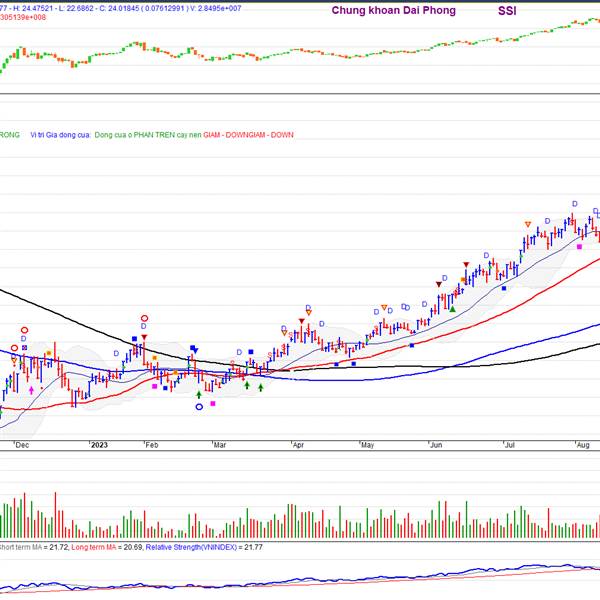Click the magenta square marker near August
The width and height of the screenshot is (600, 600).
click(580, 246)
